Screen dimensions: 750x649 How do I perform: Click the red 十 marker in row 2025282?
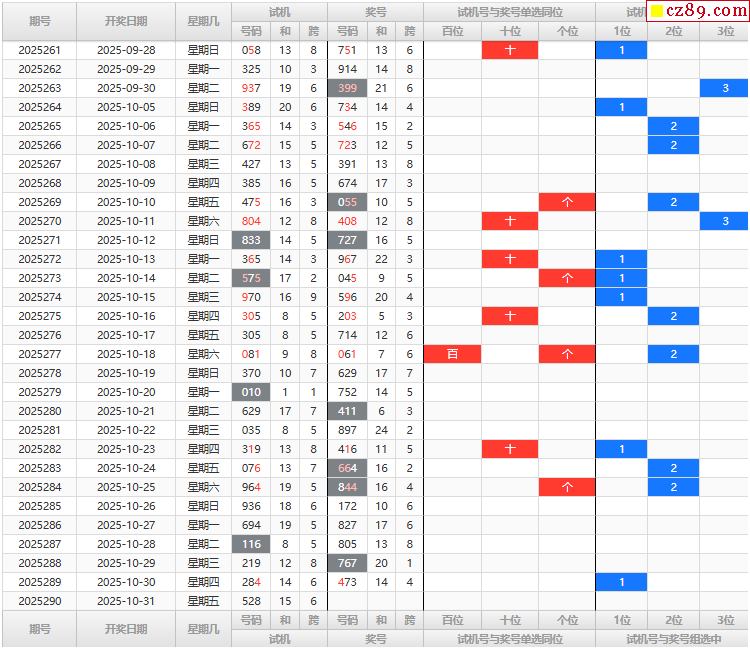click(510, 449)
